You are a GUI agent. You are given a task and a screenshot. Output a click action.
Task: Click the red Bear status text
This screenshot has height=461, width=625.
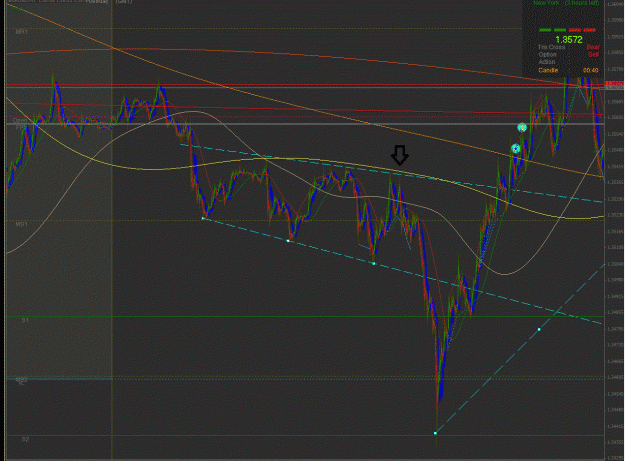point(593,47)
